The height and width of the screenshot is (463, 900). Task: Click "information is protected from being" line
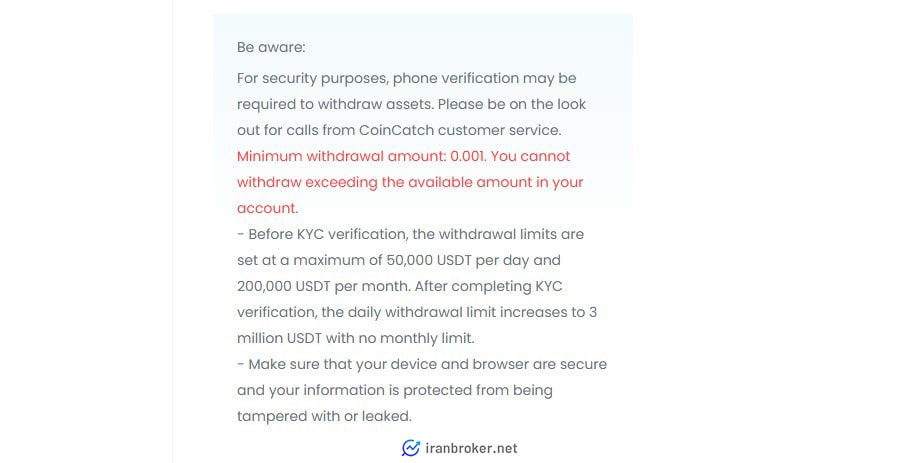pyautogui.click(x=428, y=391)
